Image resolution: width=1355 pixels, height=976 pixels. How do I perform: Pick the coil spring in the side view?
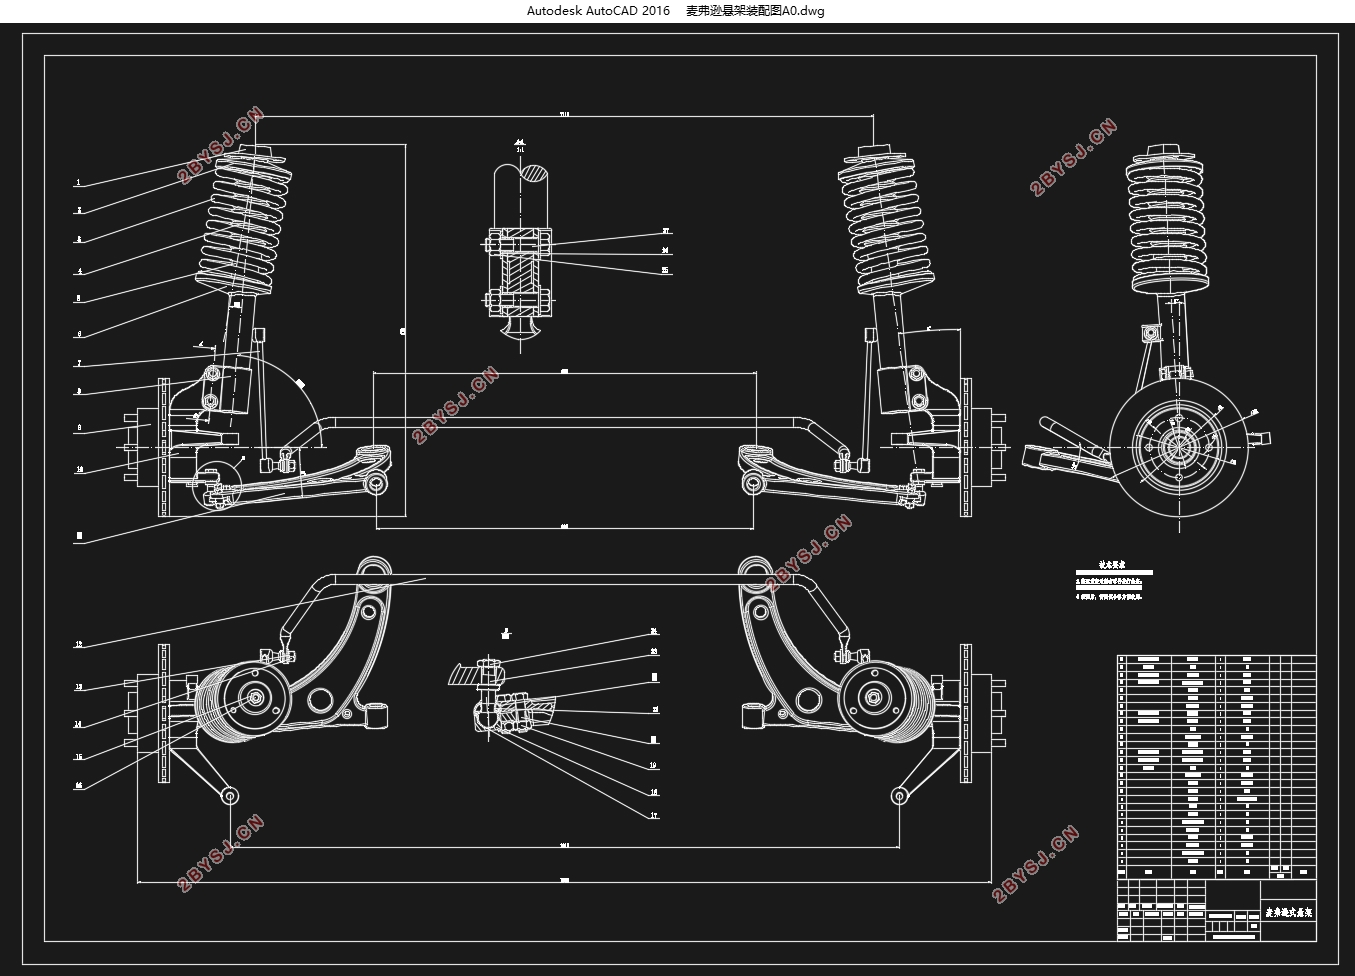pyautogui.click(x=1169, y=221)
